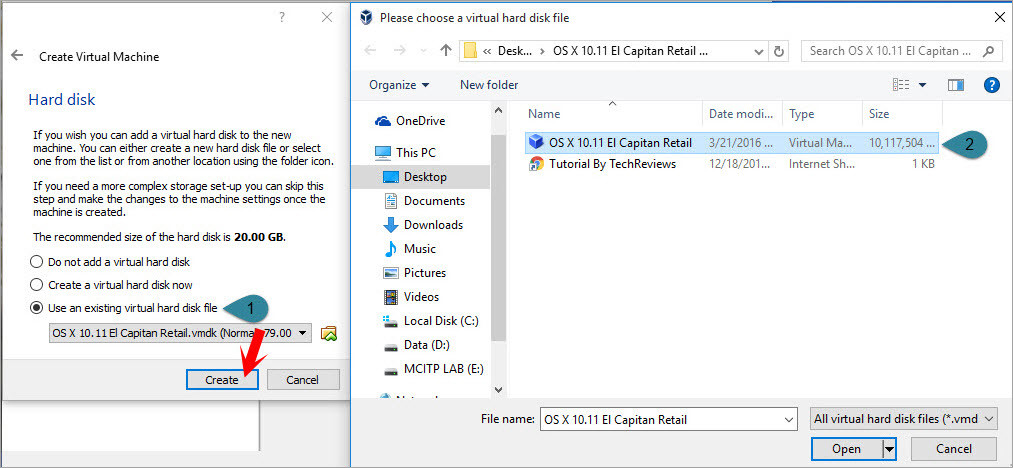
Task: Open file dialog help icon
Action: 992,85
